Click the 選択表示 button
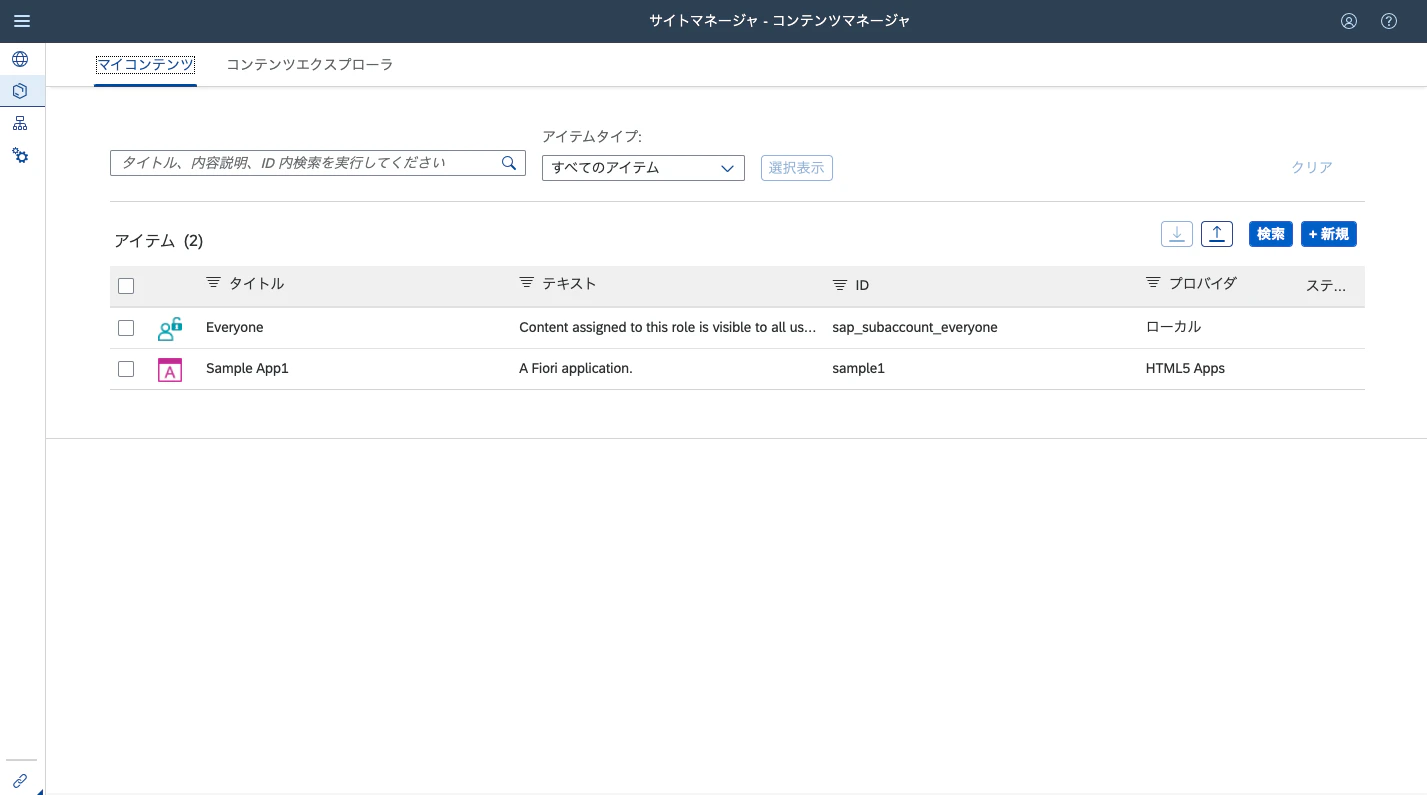1427x795 pixels. pos(797,168)
